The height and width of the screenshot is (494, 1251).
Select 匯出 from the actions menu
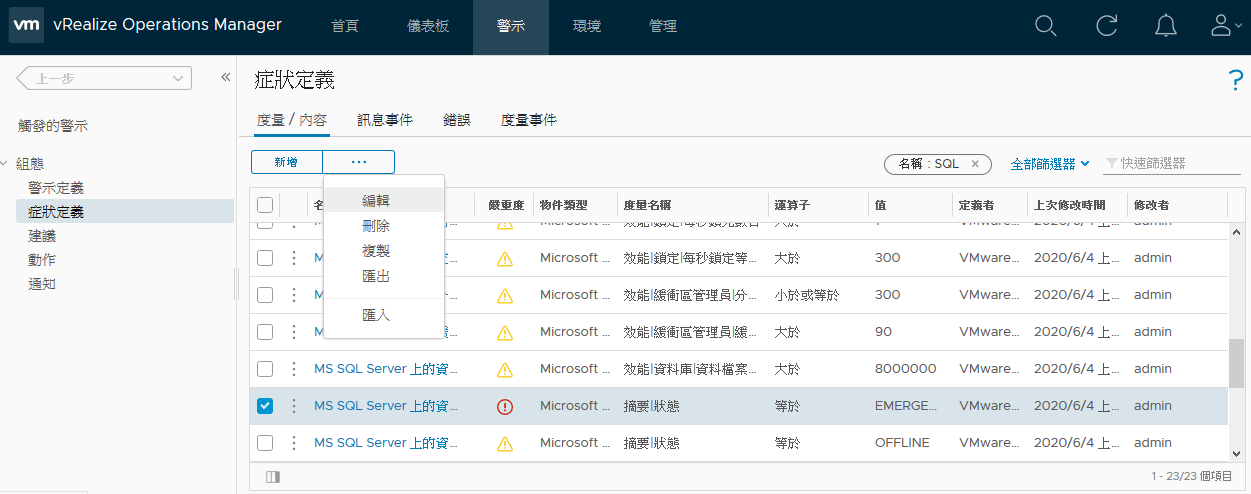pyautogui.click(x=384, y=275)
